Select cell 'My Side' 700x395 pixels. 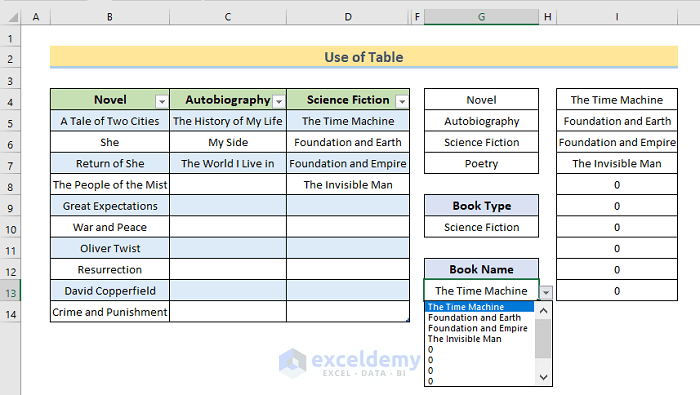[x=228, y=142]
